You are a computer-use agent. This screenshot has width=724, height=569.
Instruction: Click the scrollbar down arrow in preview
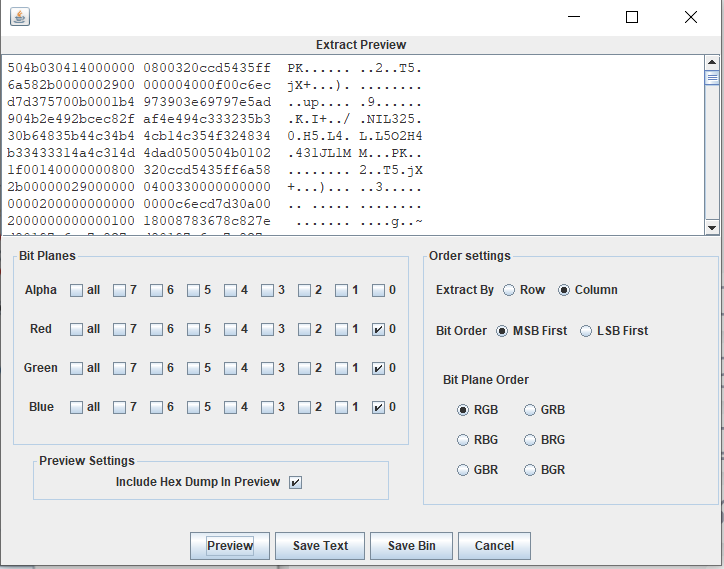click(712, 227)
